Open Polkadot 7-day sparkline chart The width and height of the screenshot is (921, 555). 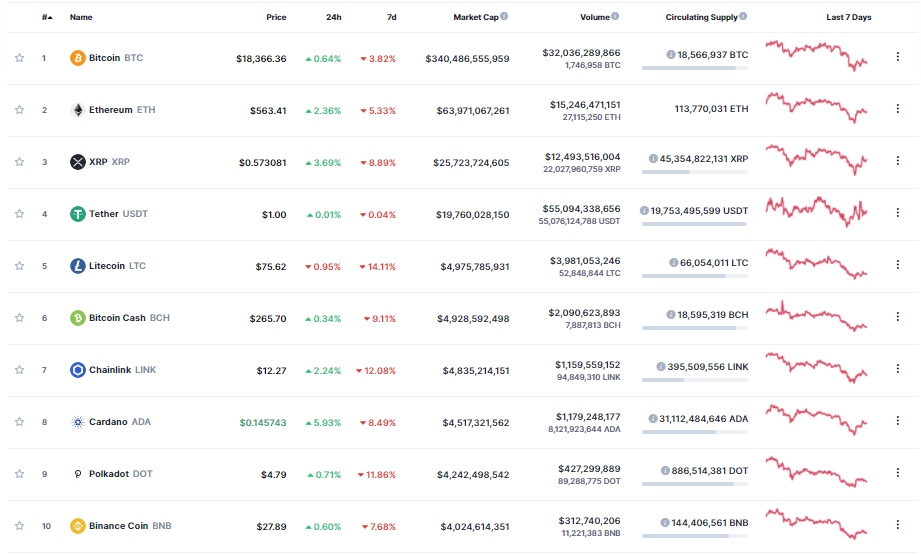pos(816,472)
